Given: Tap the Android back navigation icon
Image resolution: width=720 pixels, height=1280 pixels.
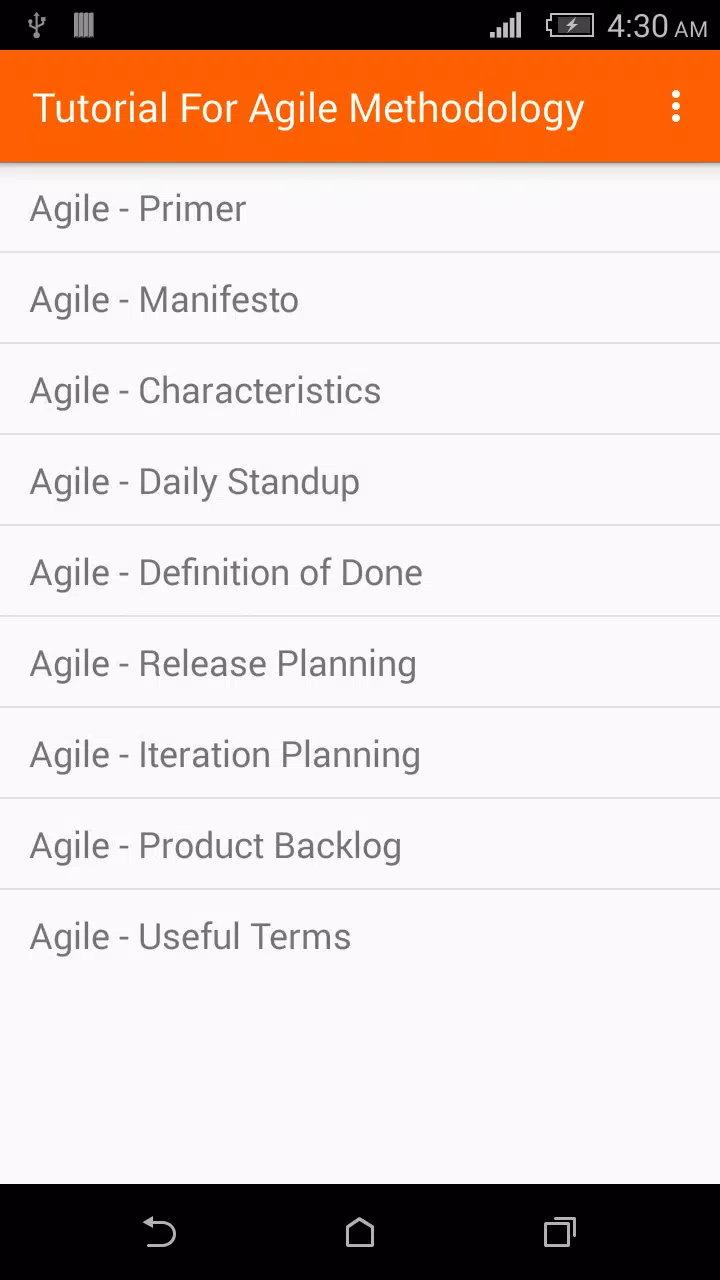Looking at the screenshot, I should pos(160,1232).
